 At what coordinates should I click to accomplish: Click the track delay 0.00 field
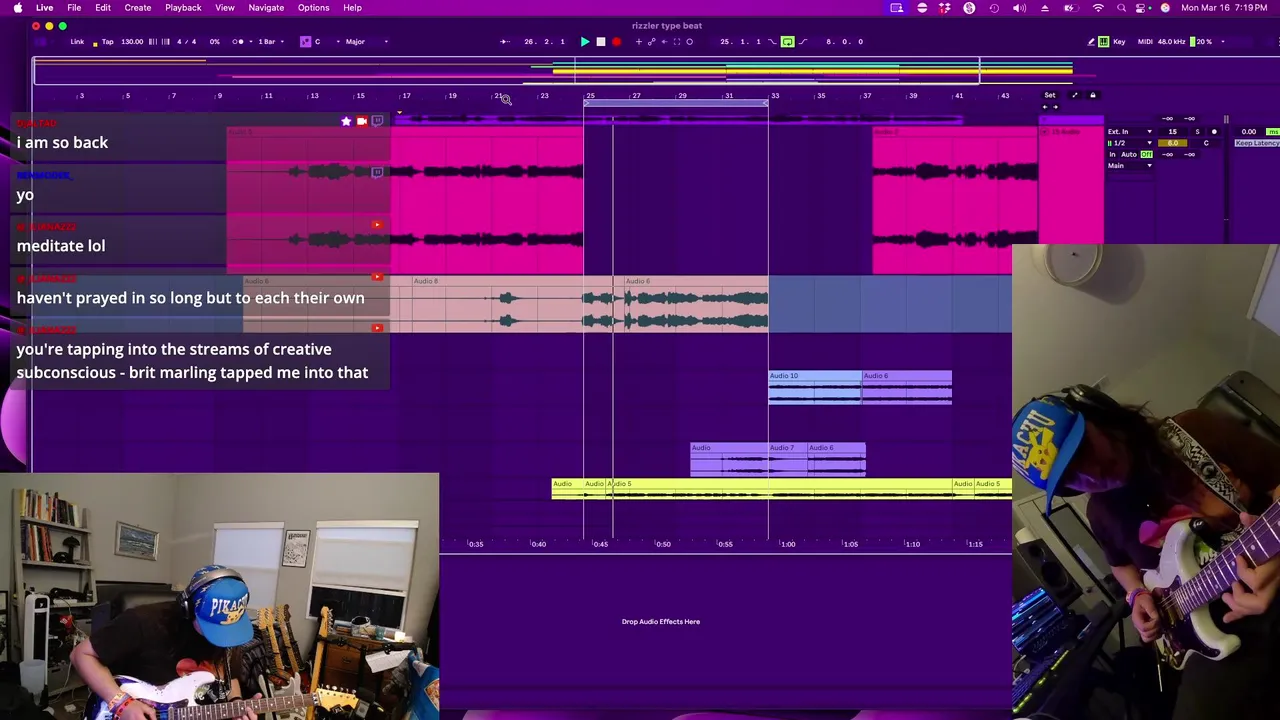(x=1249, y=131)
